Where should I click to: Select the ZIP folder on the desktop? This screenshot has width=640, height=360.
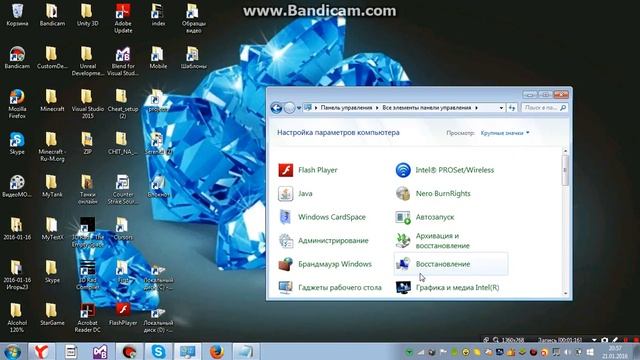pos(87,143)
